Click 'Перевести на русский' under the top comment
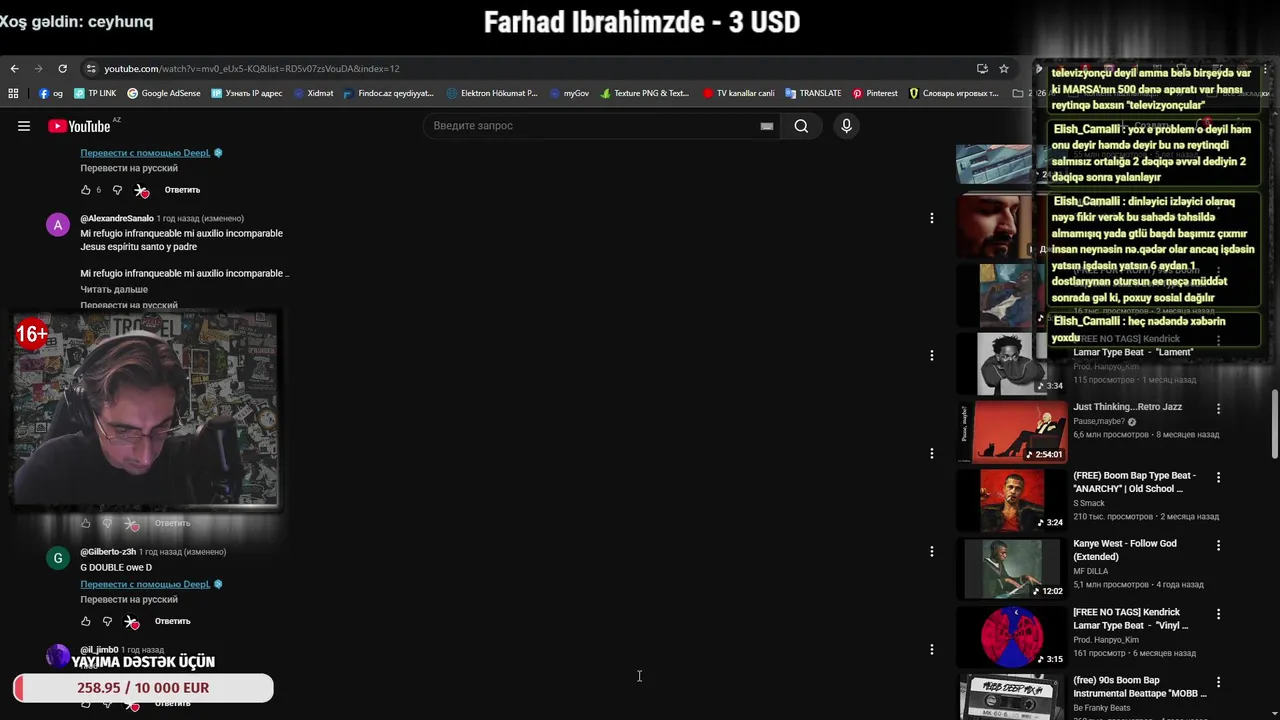This screenshot has width=1280, height=720. point(129,168)
